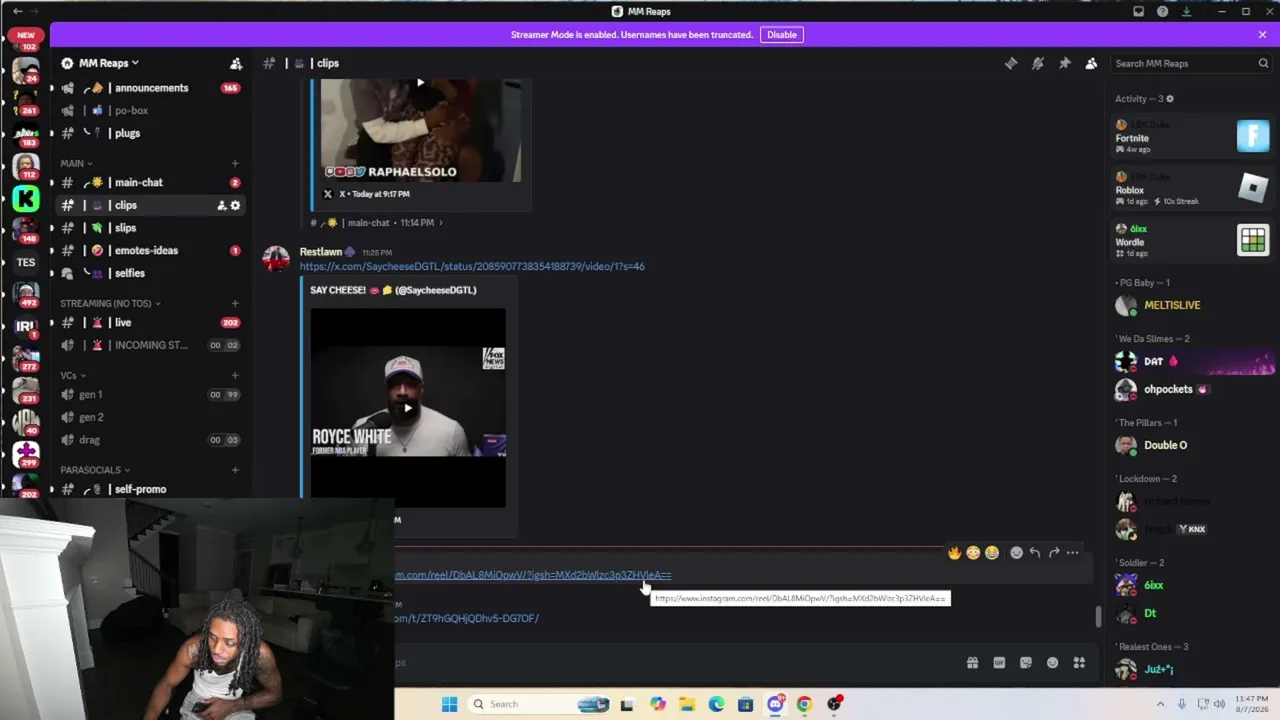This screenshot has height=720, width=1280.
Task: Collapse the MAIN channel category
Action: [76, 163]
